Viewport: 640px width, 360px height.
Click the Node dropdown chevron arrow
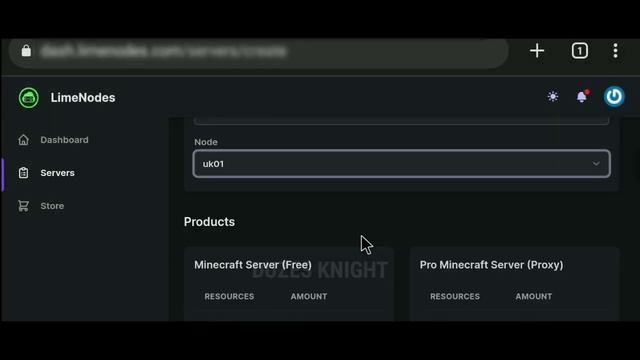point(596,164)
